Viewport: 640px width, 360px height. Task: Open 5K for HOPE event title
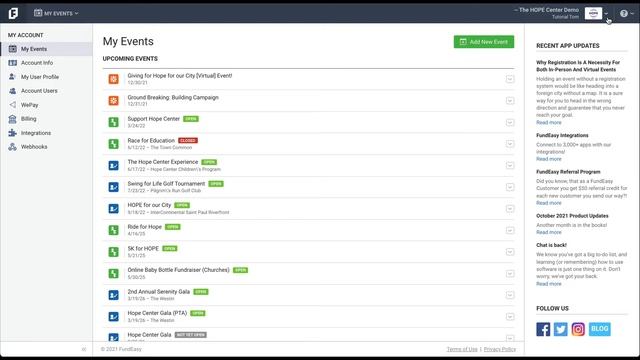pos(143,248)
